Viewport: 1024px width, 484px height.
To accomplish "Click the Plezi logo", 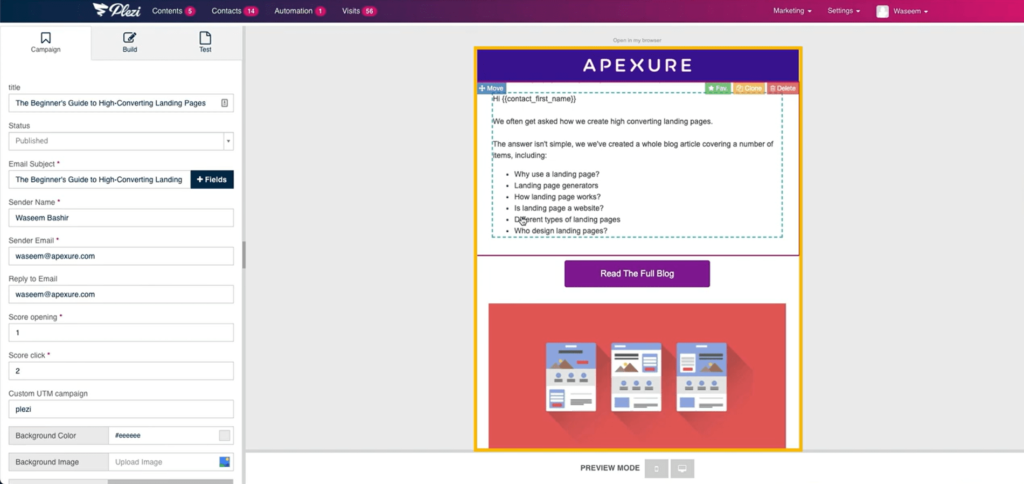I will coord(118,10).
